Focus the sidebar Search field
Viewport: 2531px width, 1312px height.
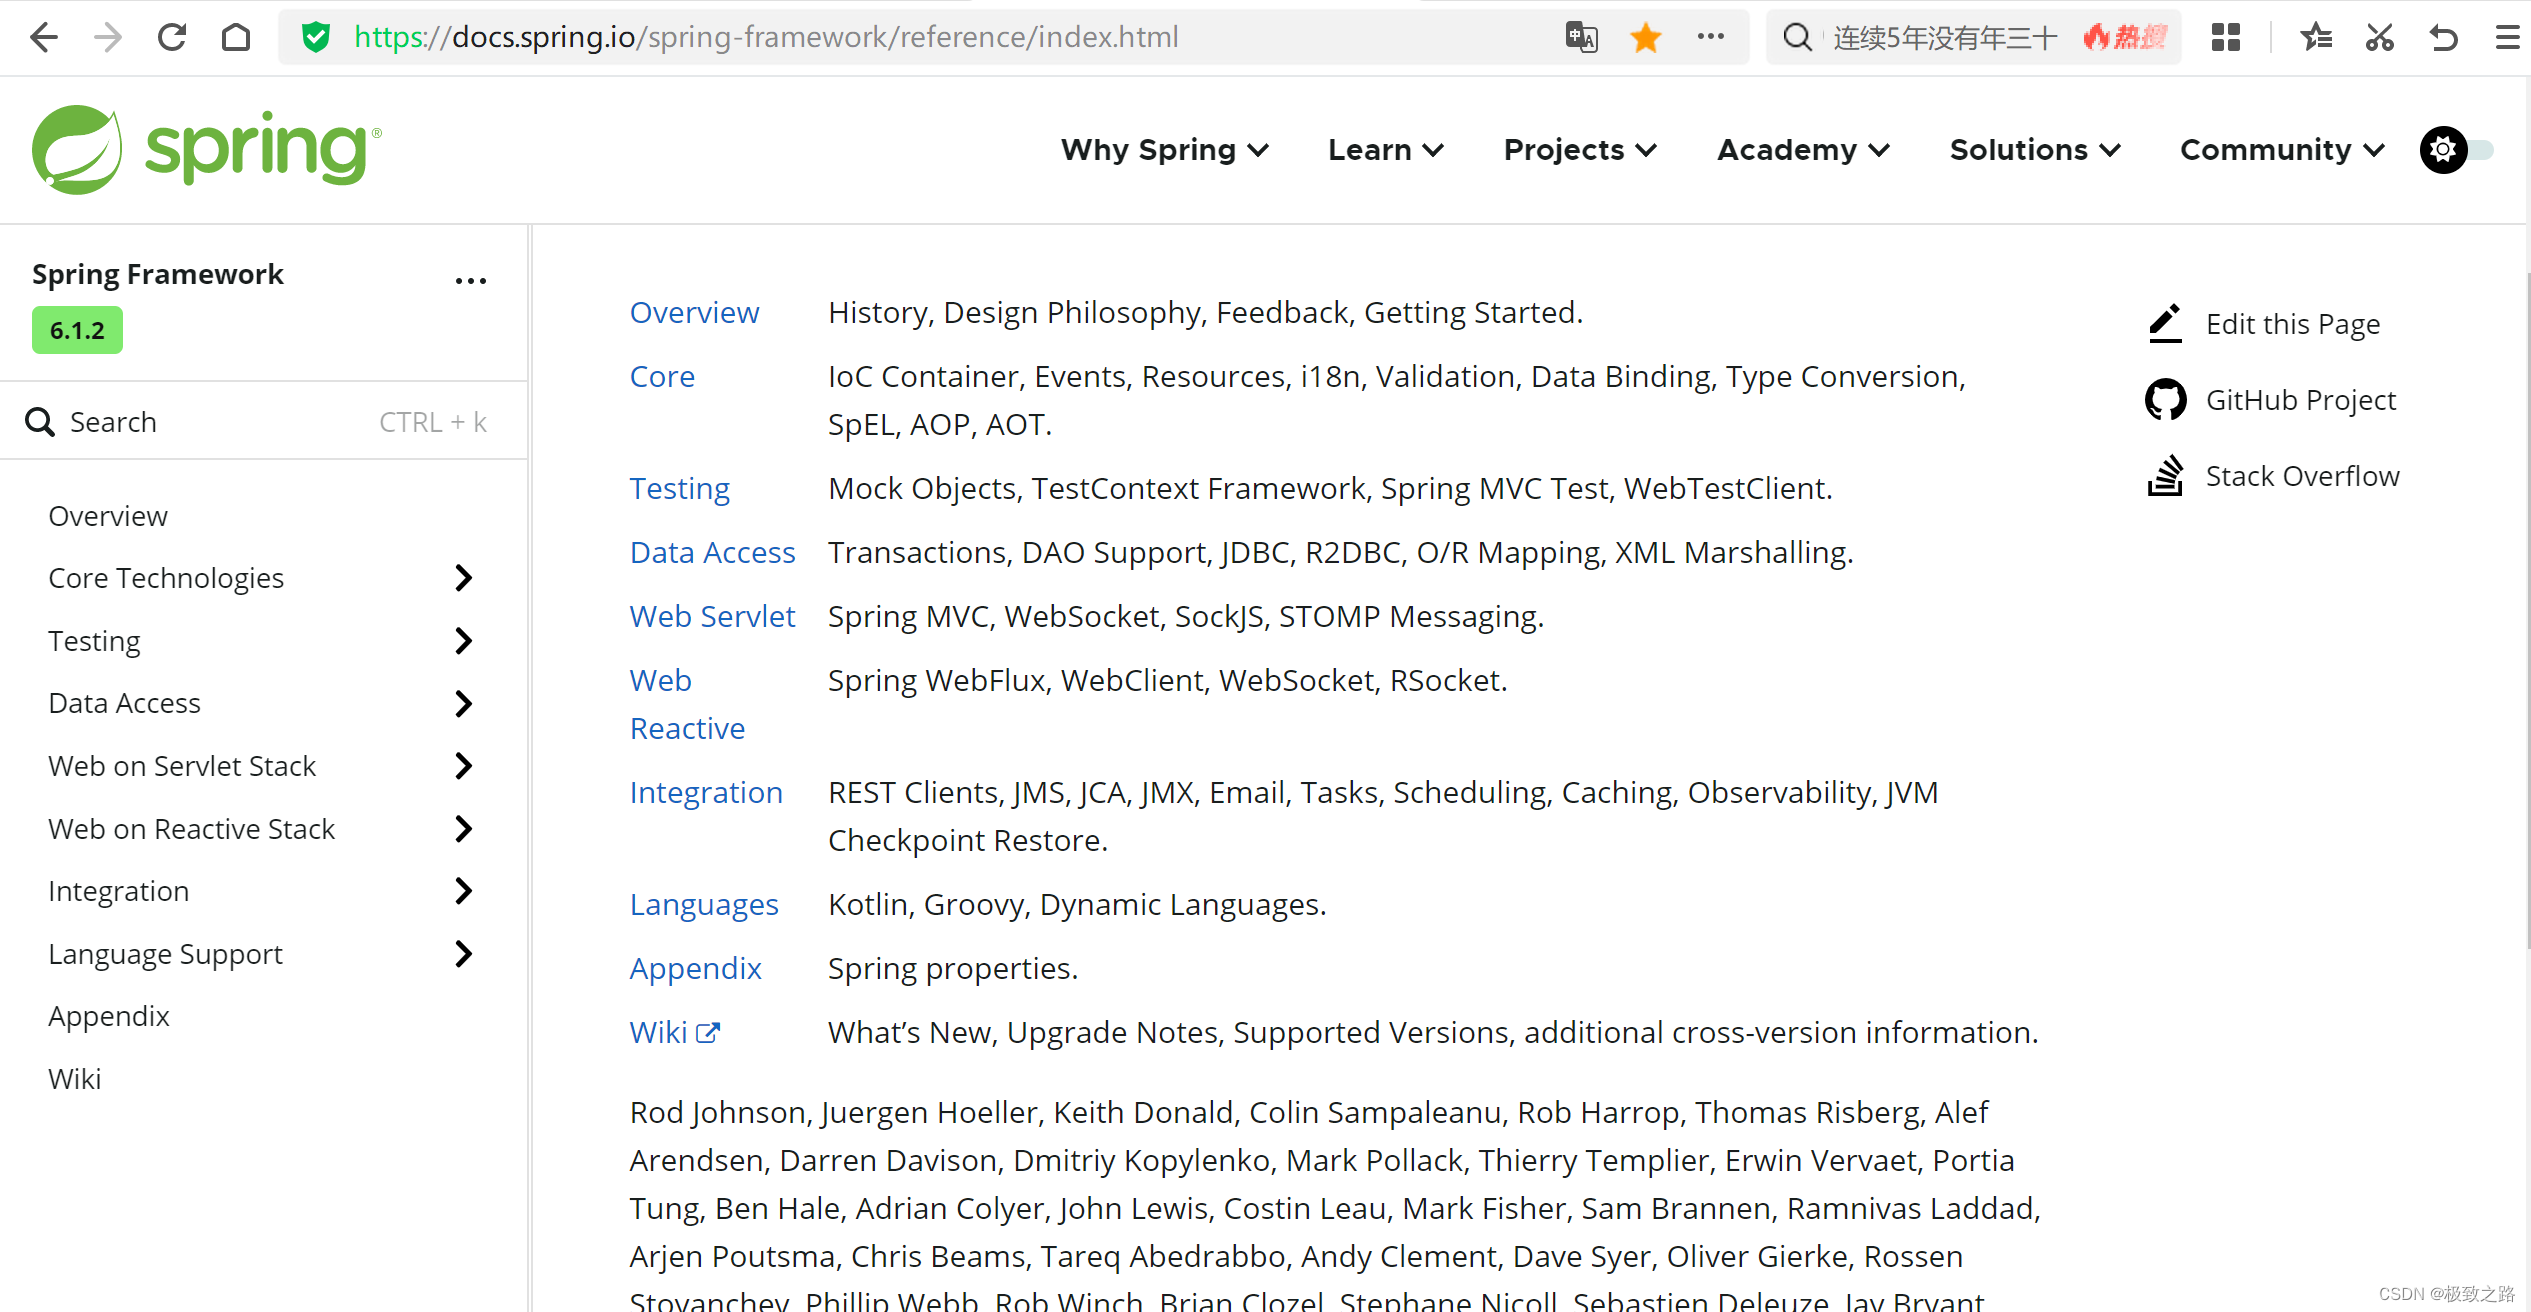[263, 422]
